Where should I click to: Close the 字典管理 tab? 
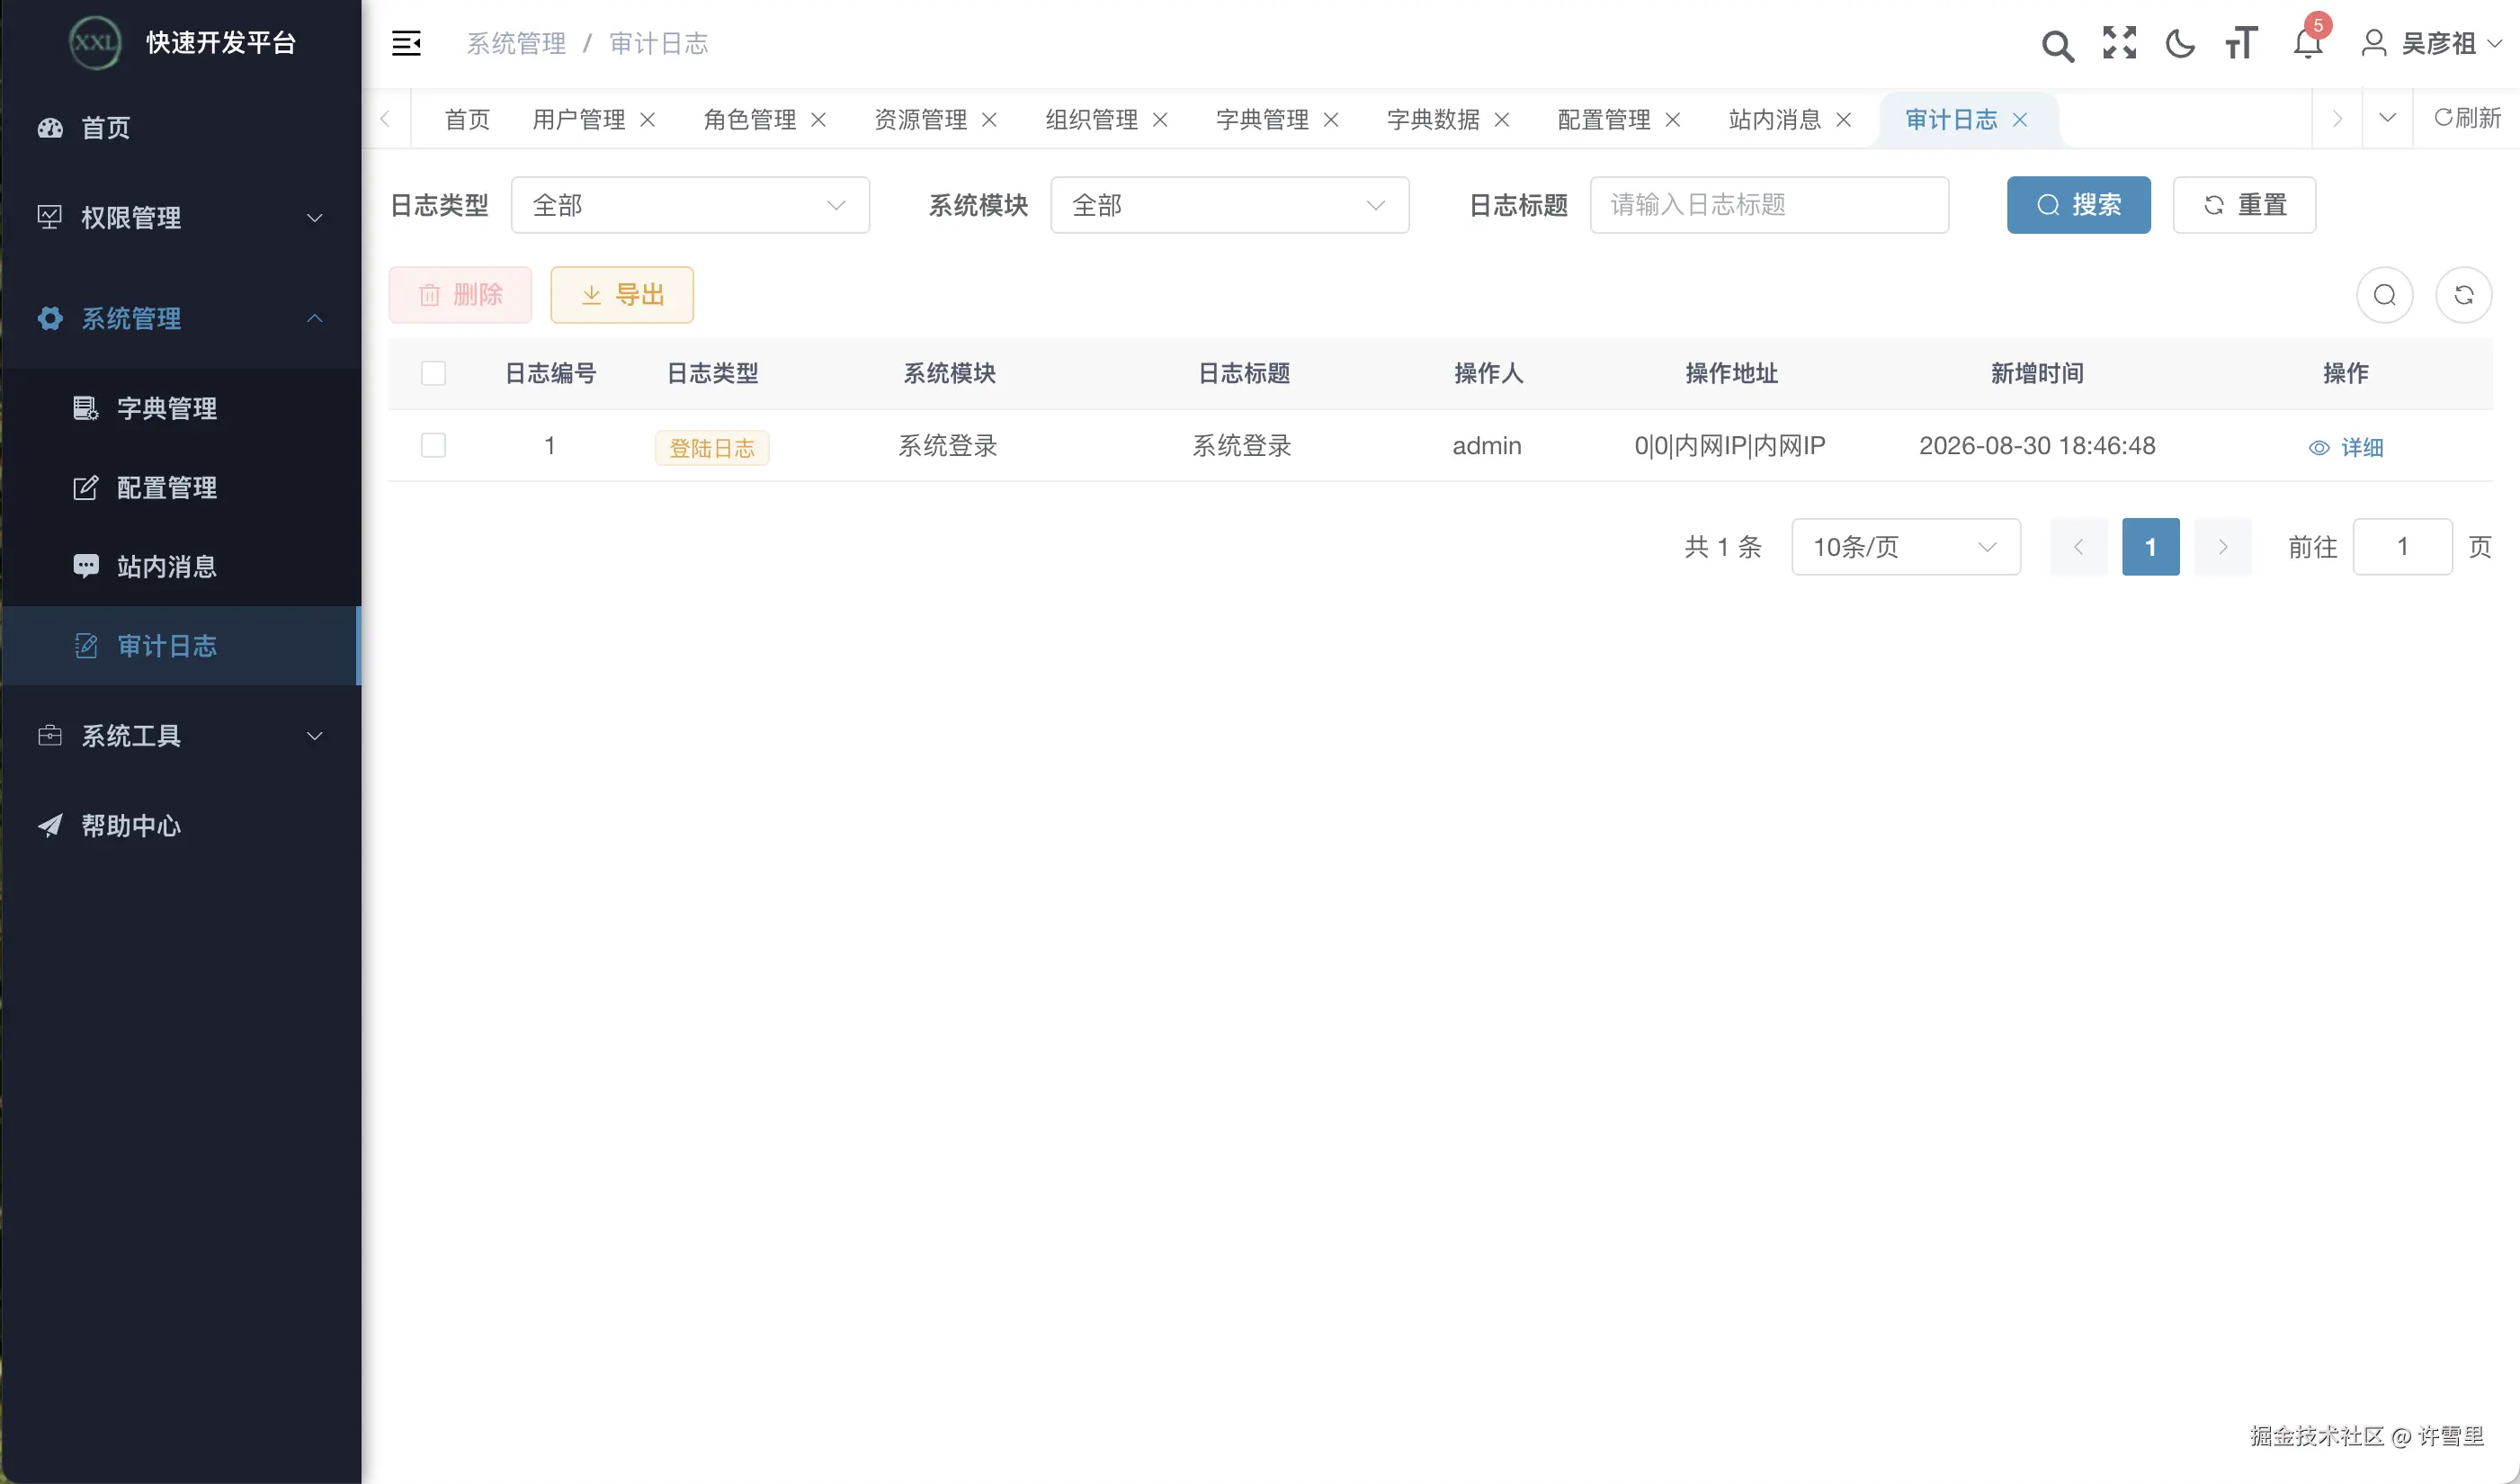[1332, 120]
